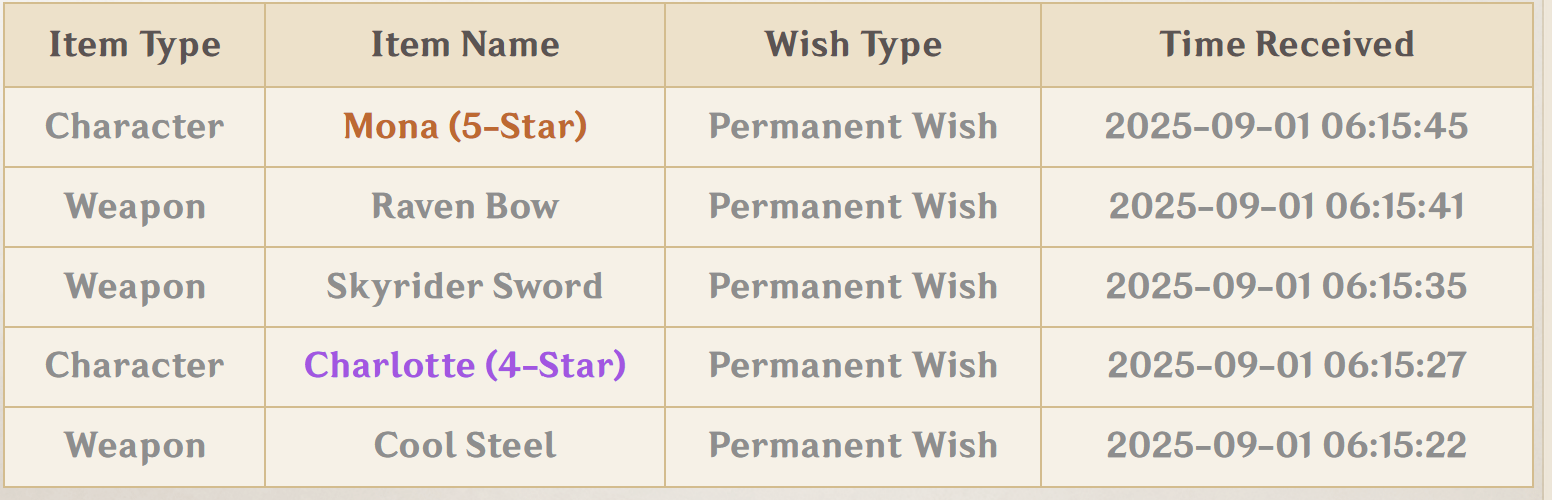Click the Item Type column header
This screenshot has width=1552, height=500.
135,45
